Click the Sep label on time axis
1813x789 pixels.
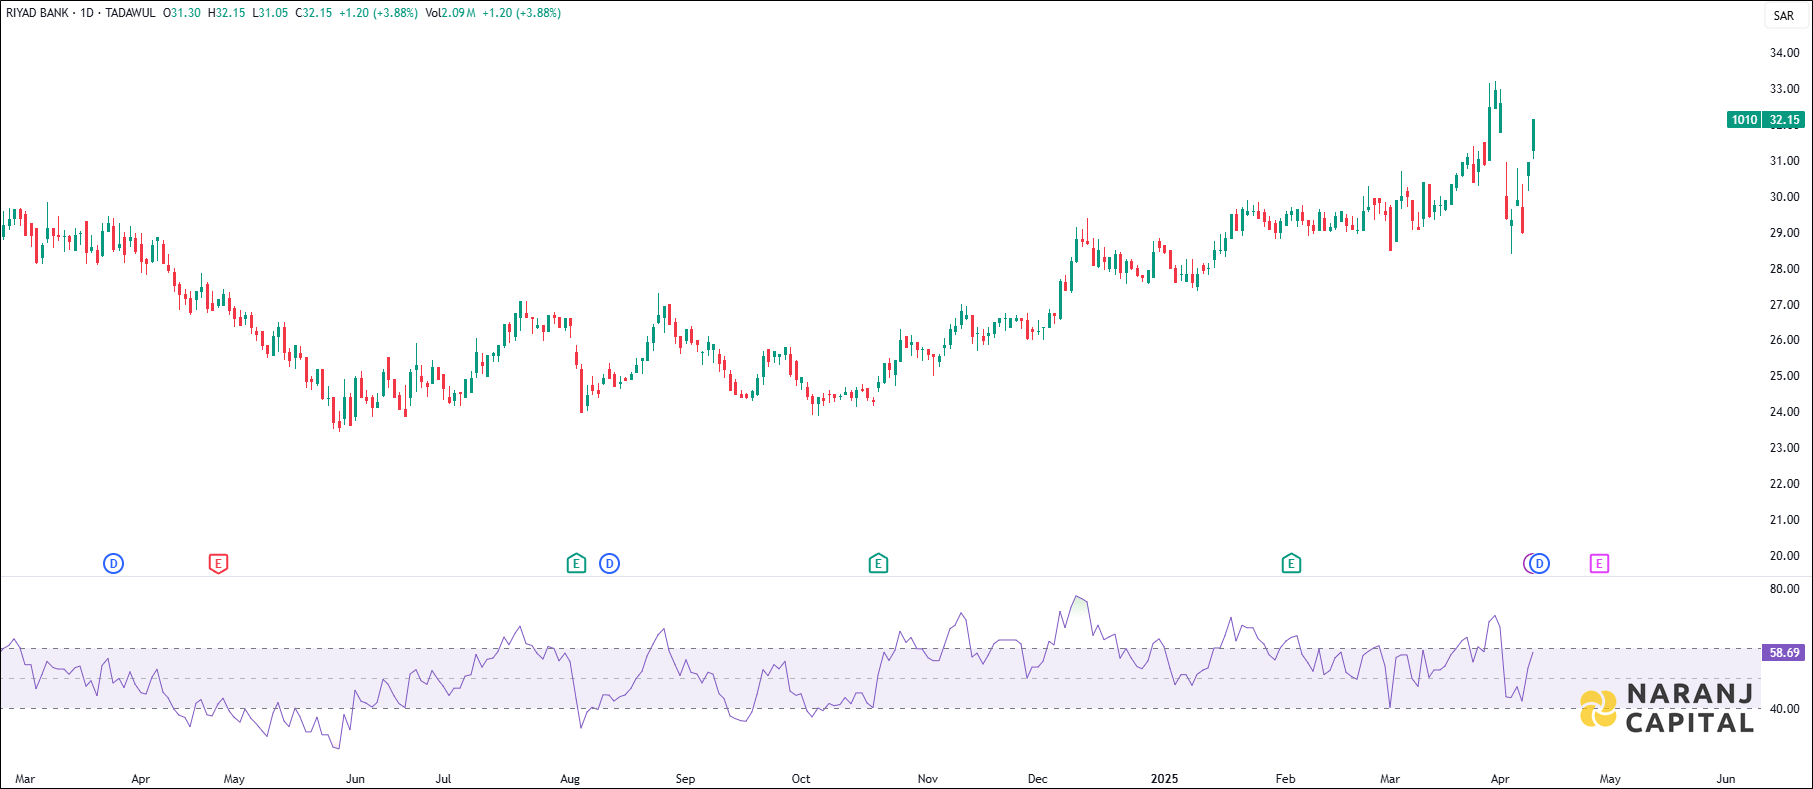(685, 779)
